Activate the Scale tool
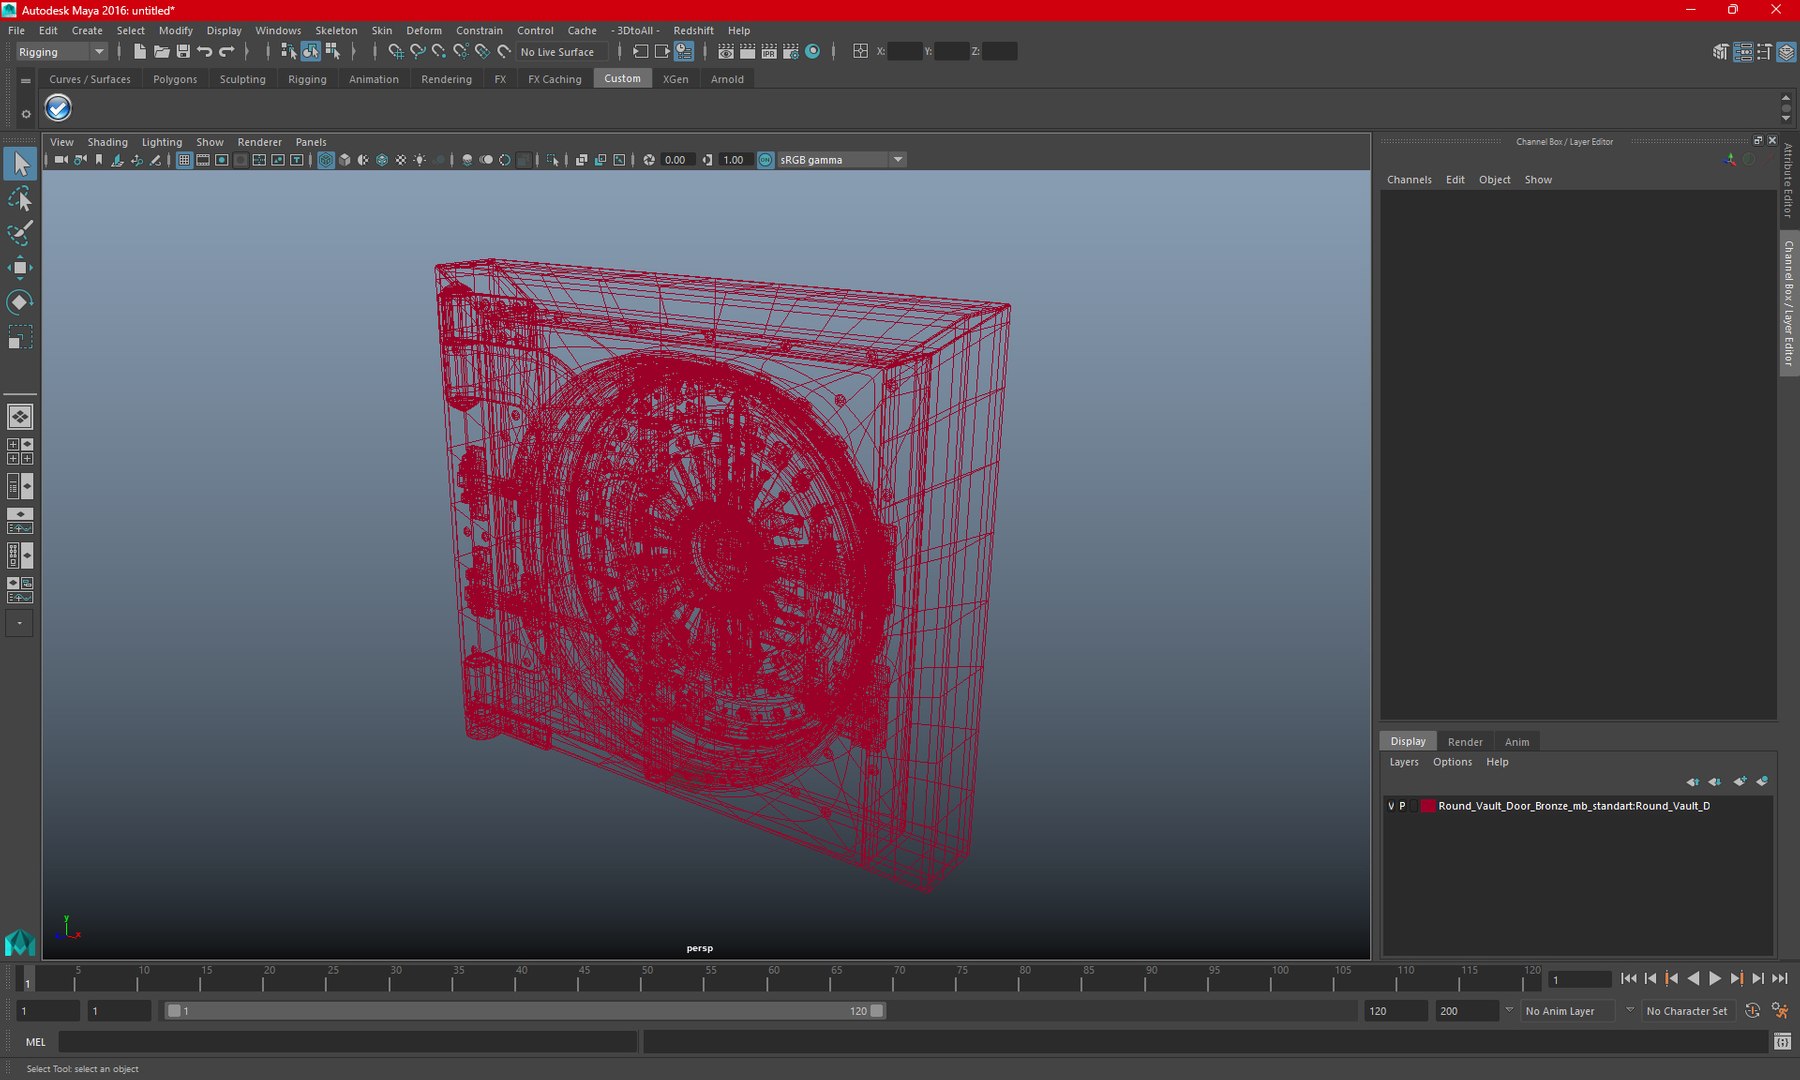Image resolution: width=1800 pixels, height=1080 pixels. click(20, 336)
